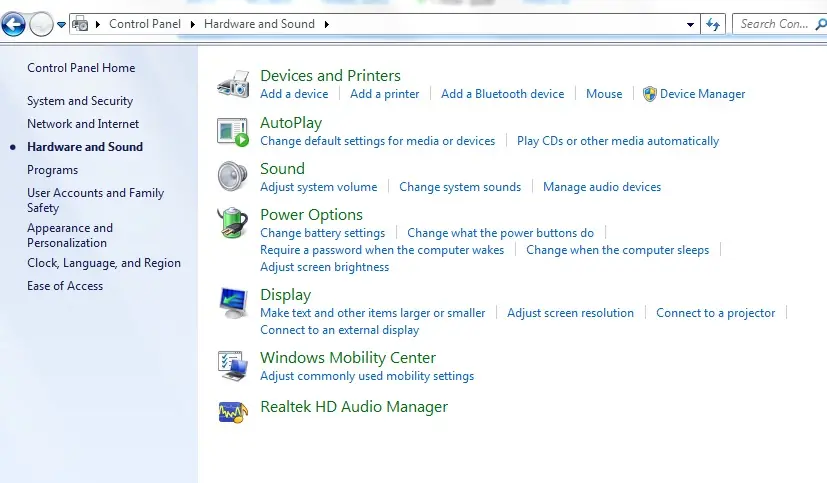
Task: Refresh the Control Panel view
Action: 713,24
